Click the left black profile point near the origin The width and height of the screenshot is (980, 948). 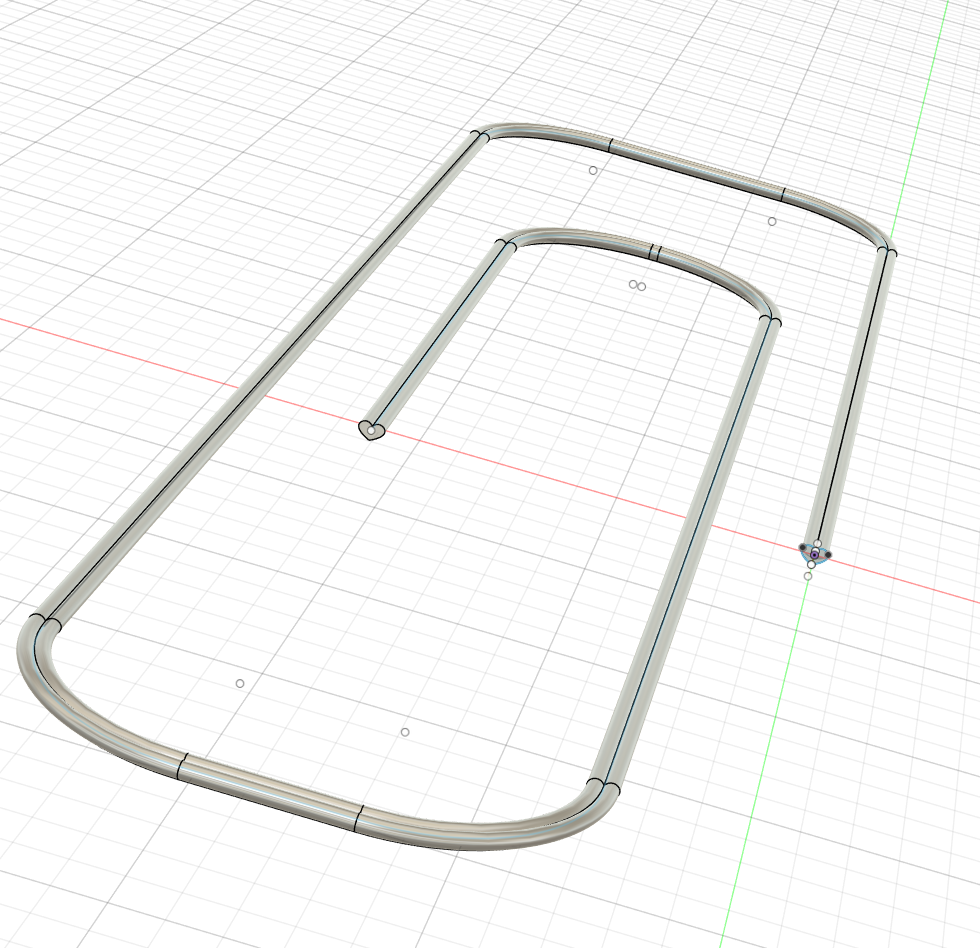(802, 547)
